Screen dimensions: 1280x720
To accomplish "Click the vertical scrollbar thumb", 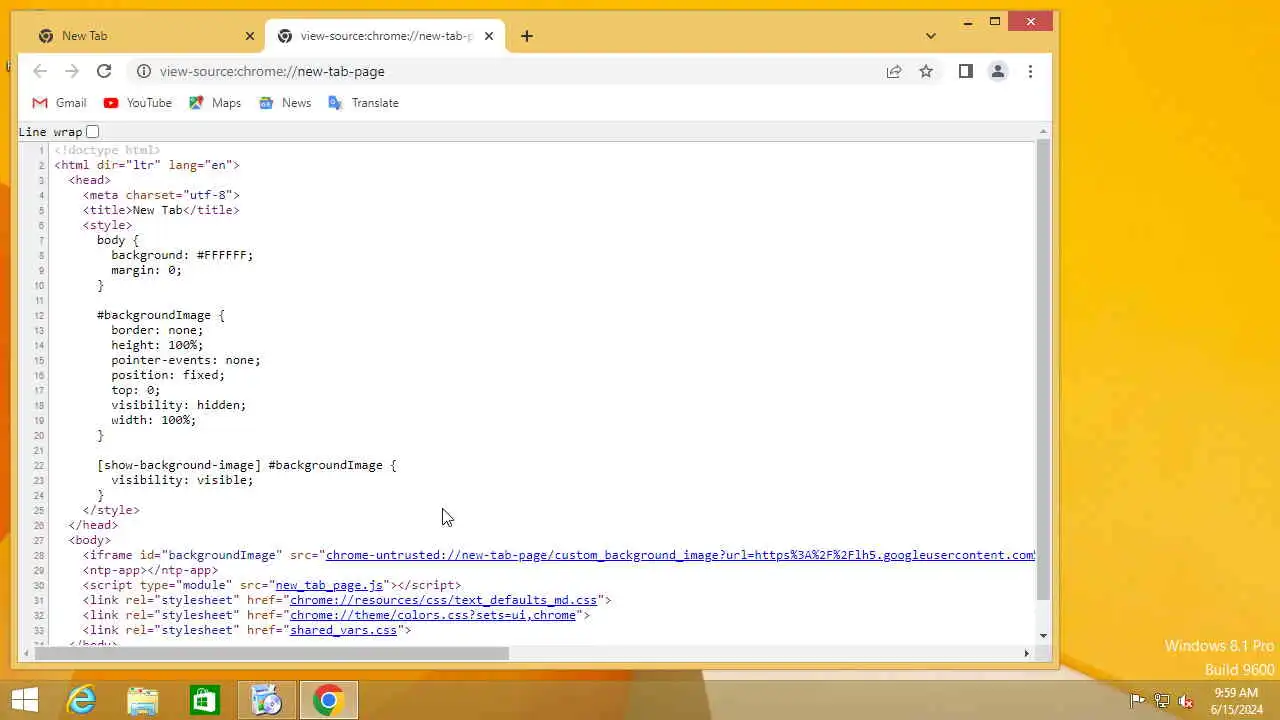I will click(1043, 369).
